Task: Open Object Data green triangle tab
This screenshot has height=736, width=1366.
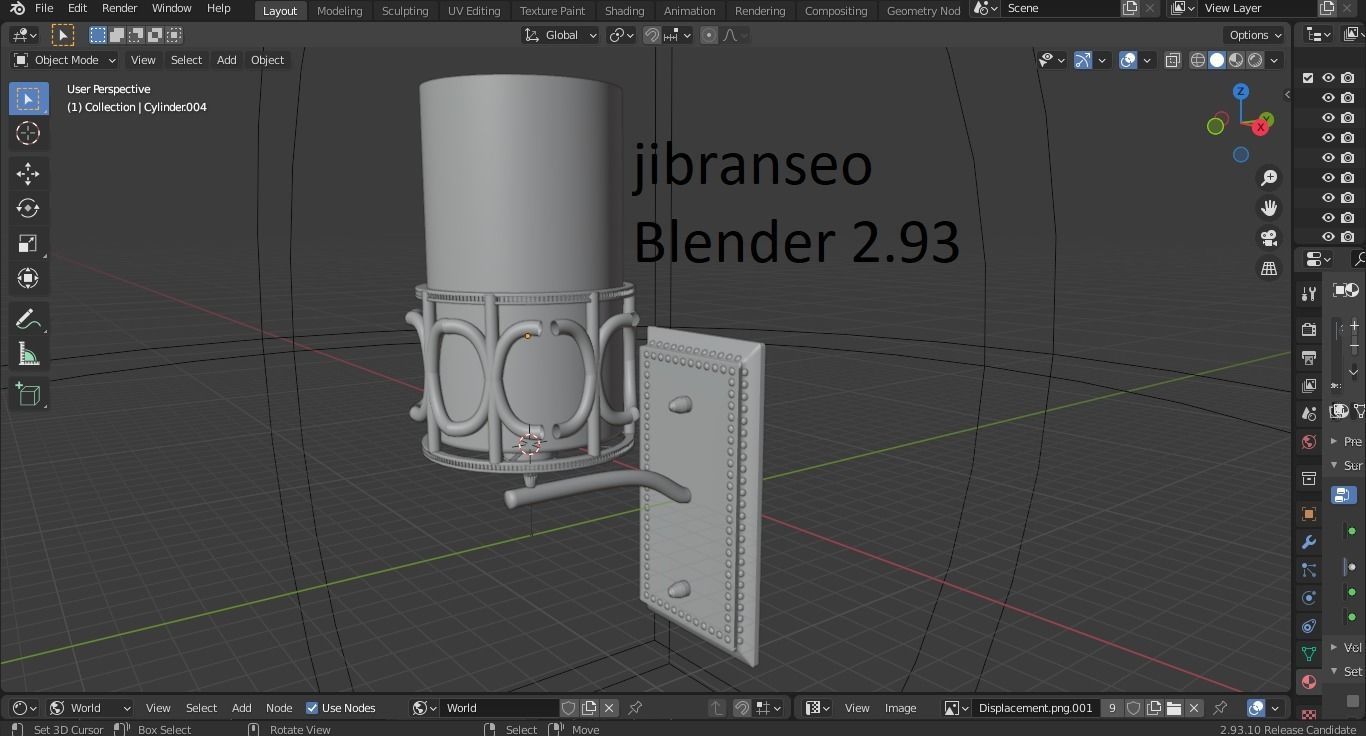Action: pos(1309,654)
